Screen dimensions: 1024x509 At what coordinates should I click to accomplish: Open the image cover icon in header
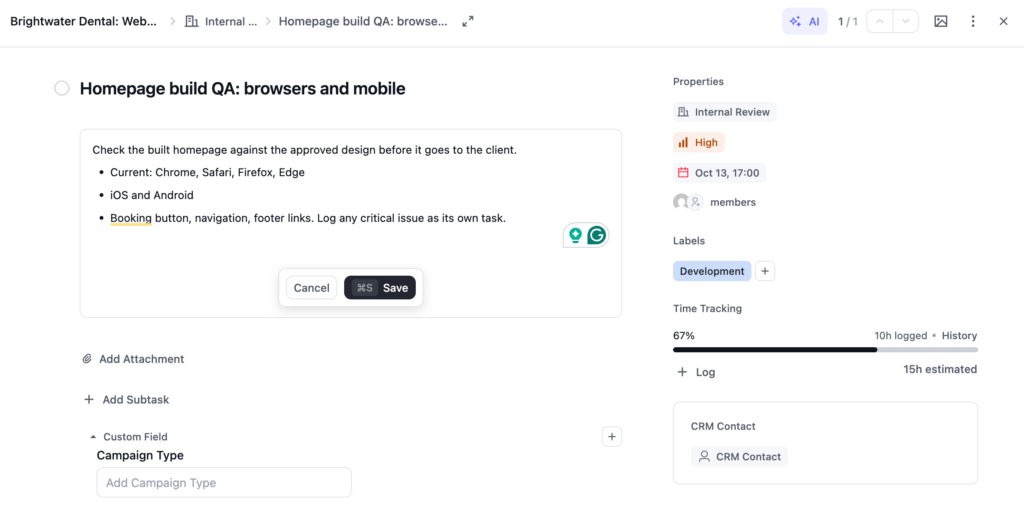pos(940,22)
